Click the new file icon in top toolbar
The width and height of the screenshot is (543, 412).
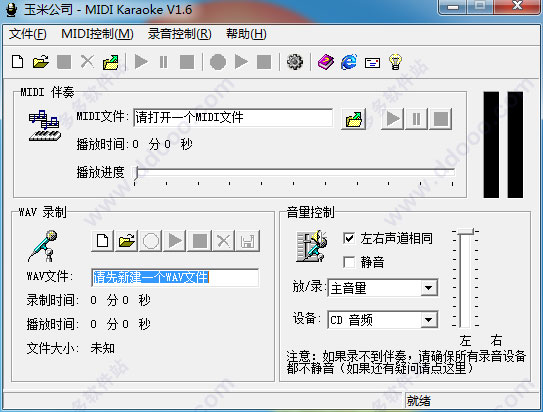pyautogui.click(x=17, y=62)
